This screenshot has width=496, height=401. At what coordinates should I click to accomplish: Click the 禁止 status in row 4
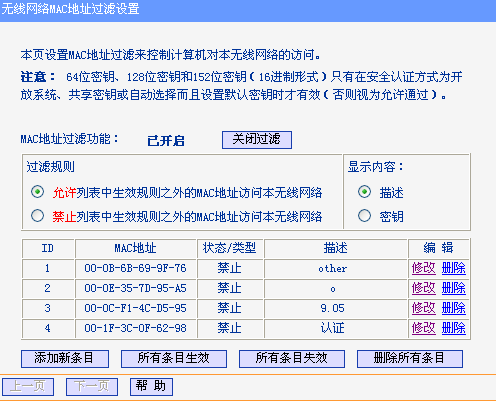click(229, 328)
